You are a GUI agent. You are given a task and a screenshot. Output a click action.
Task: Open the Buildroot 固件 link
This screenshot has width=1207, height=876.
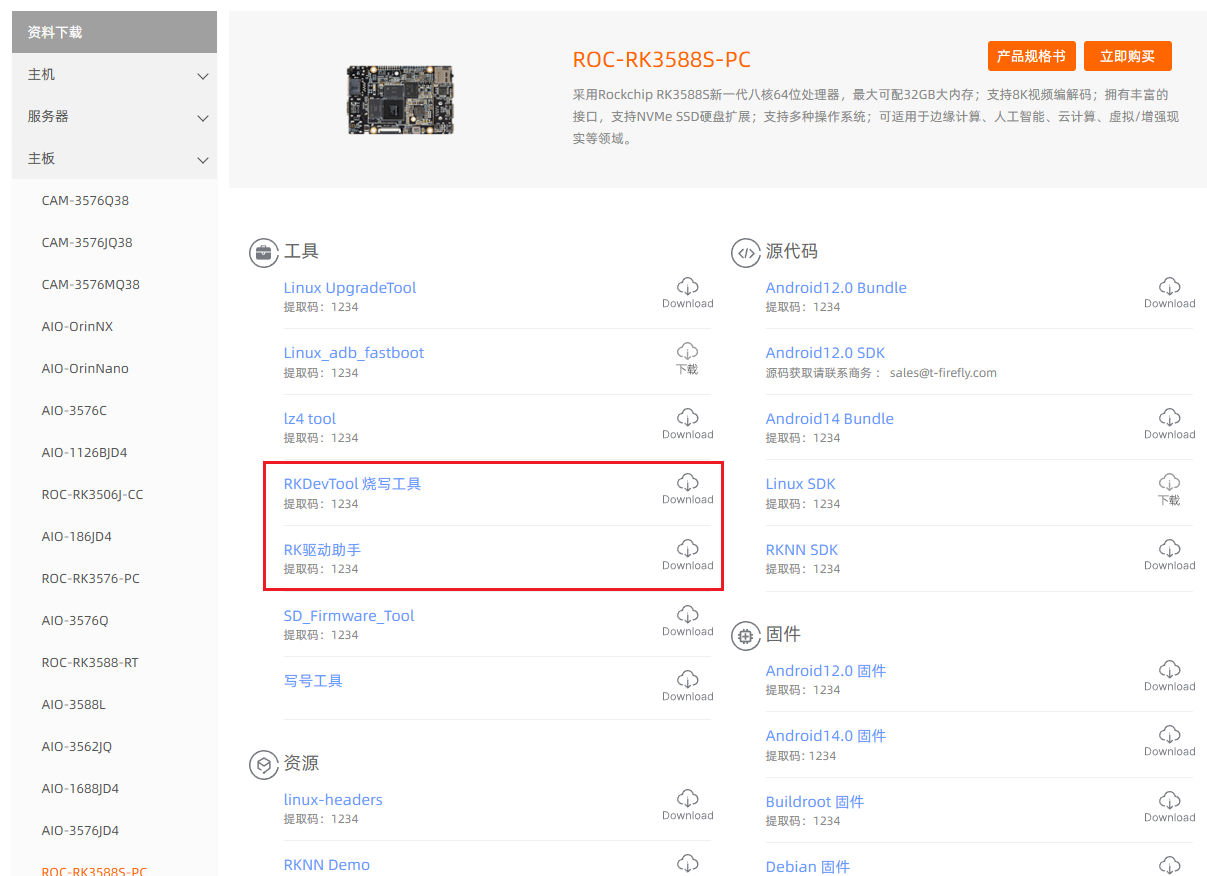[x=815, y=802]
